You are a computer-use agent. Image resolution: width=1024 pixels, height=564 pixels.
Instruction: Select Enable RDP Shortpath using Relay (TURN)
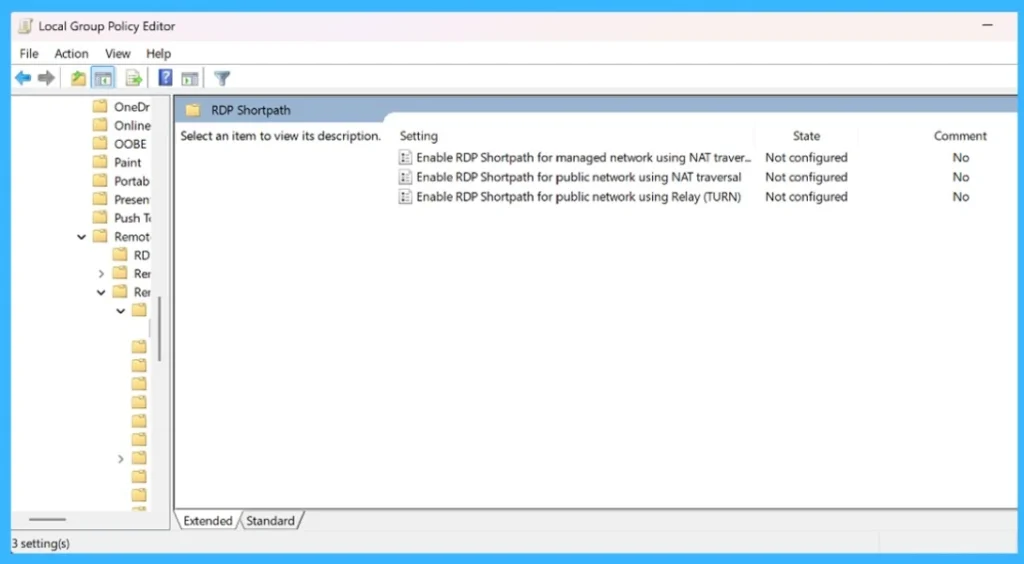(579, 196)
